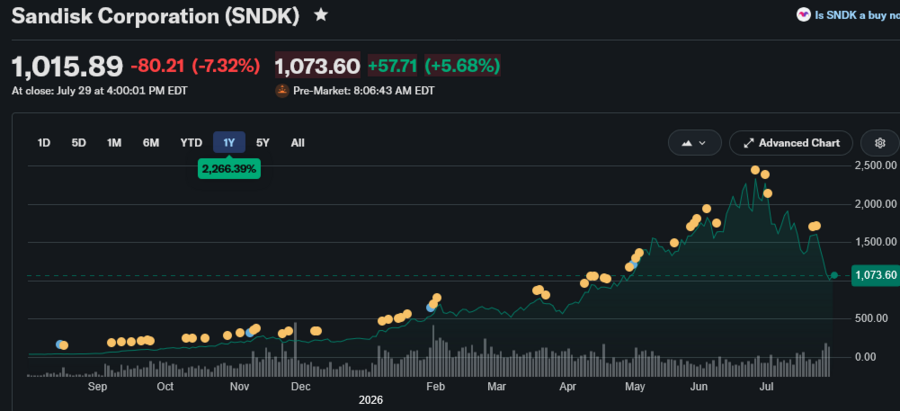Click the 1,073.60 price label on axis
900x411 pixels.
(x=875, y=276)
